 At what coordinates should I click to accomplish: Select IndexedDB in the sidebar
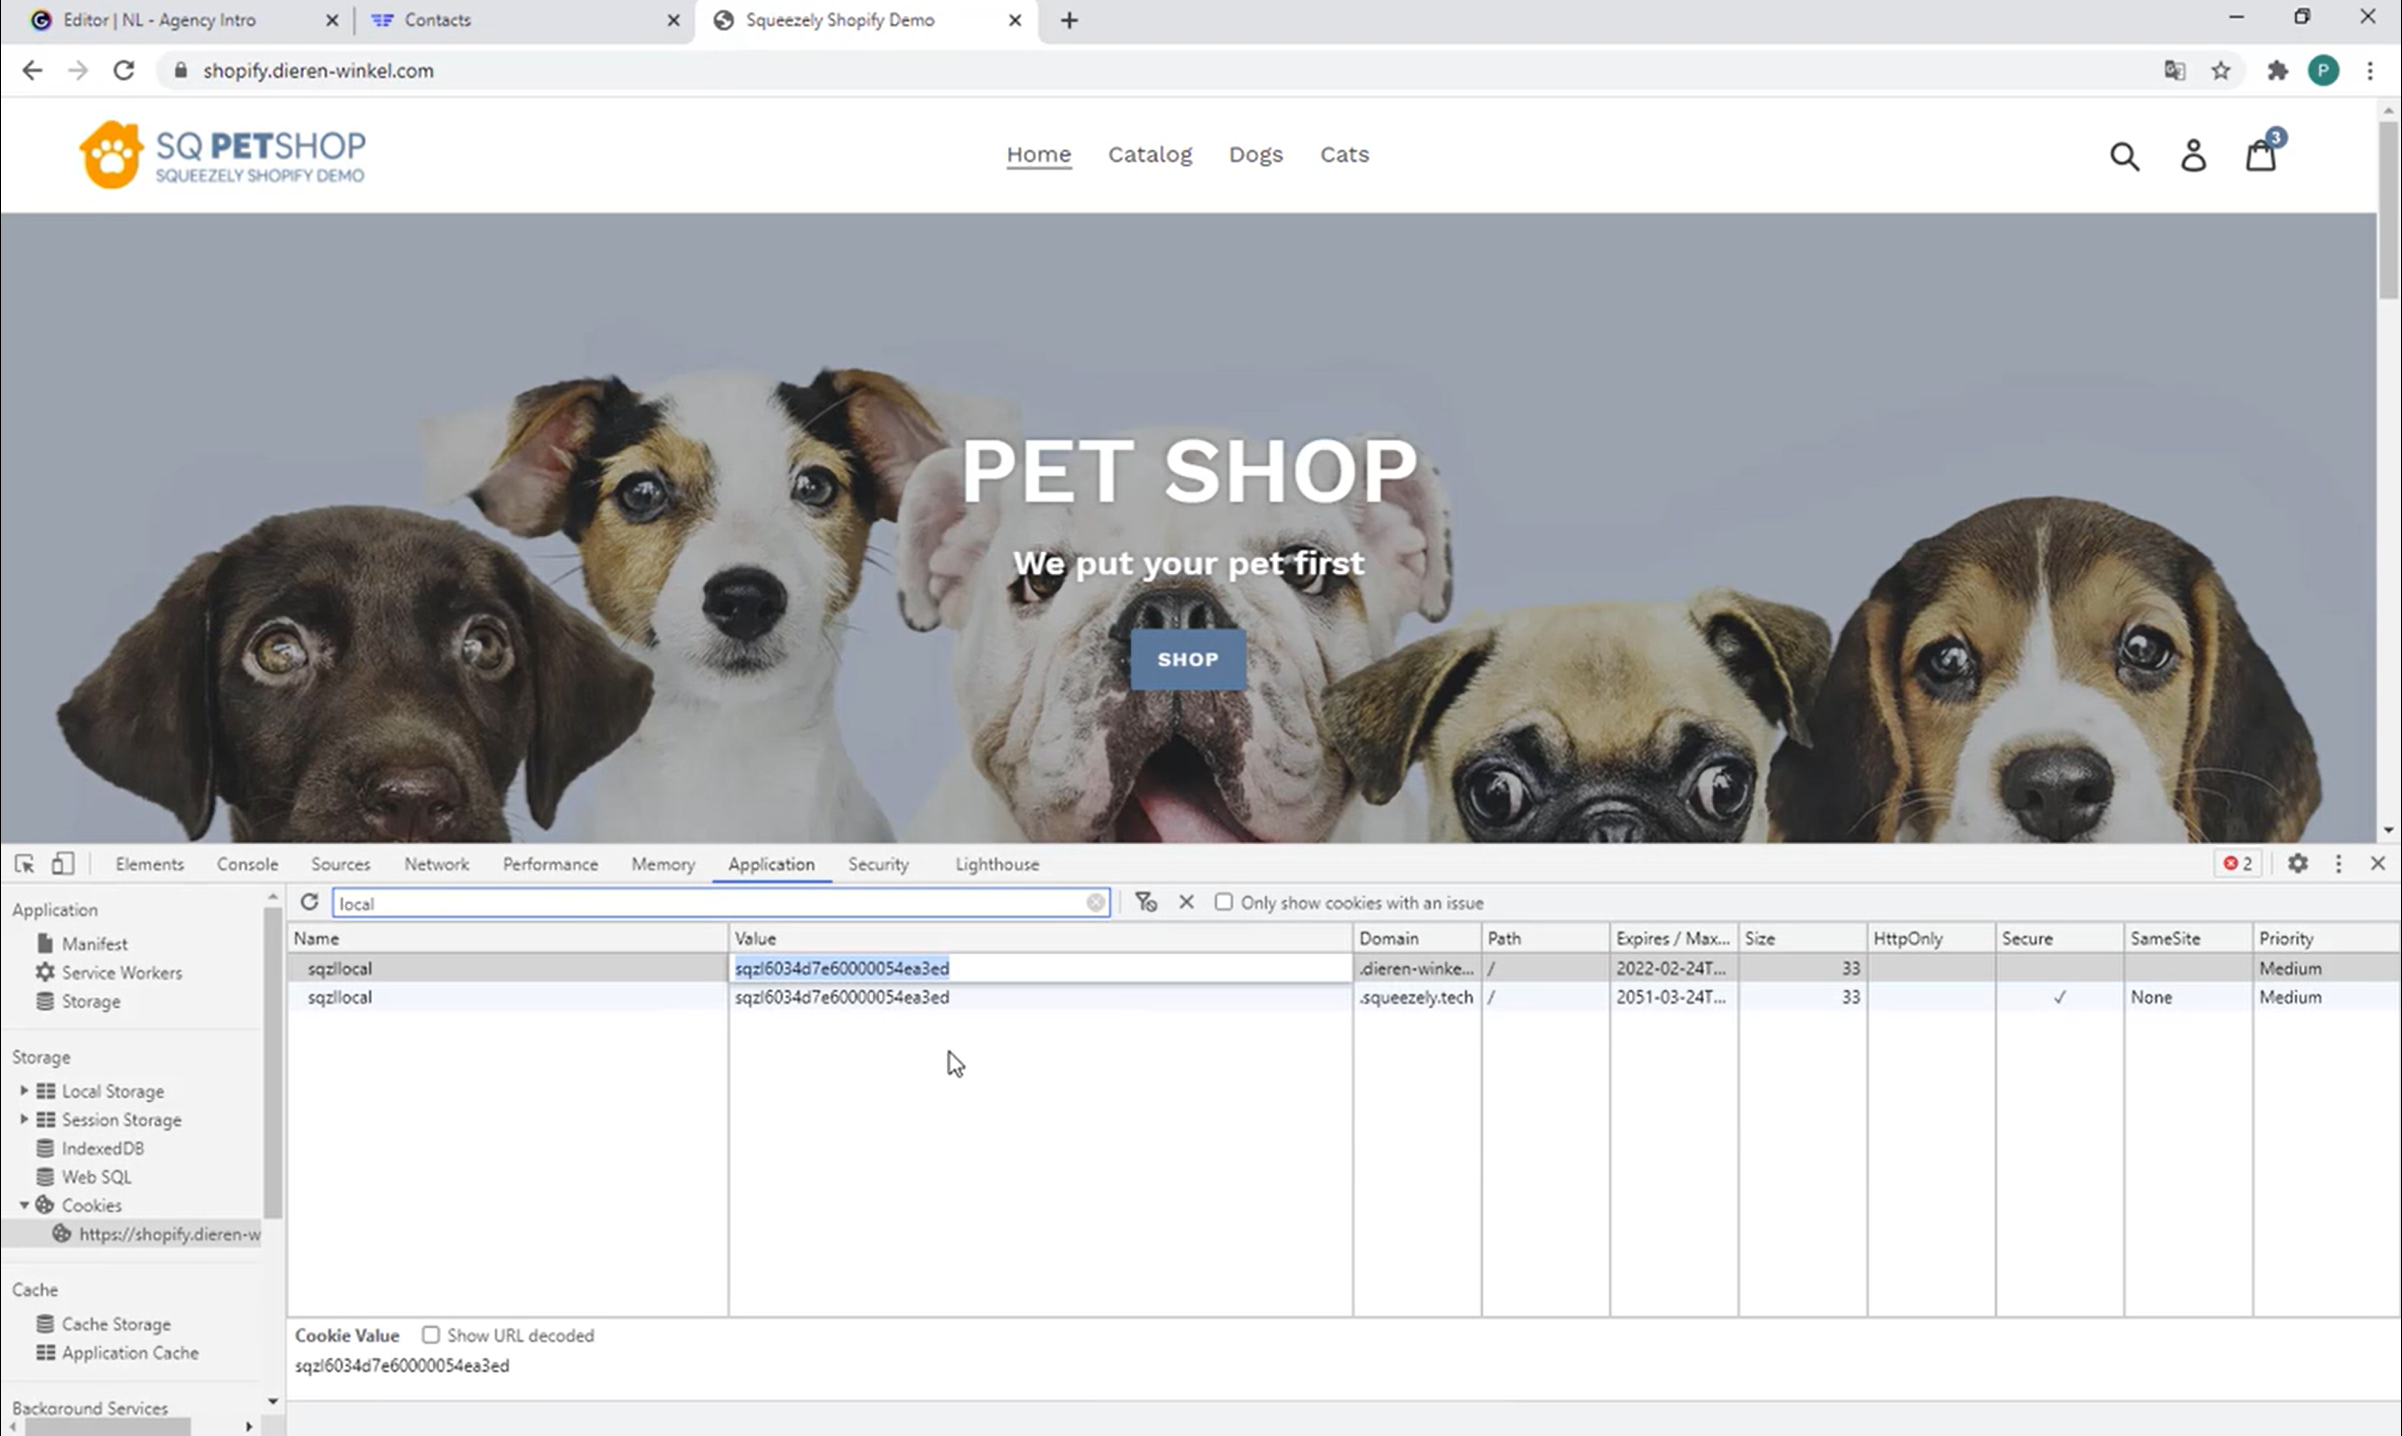click(x=102, y=1148)
